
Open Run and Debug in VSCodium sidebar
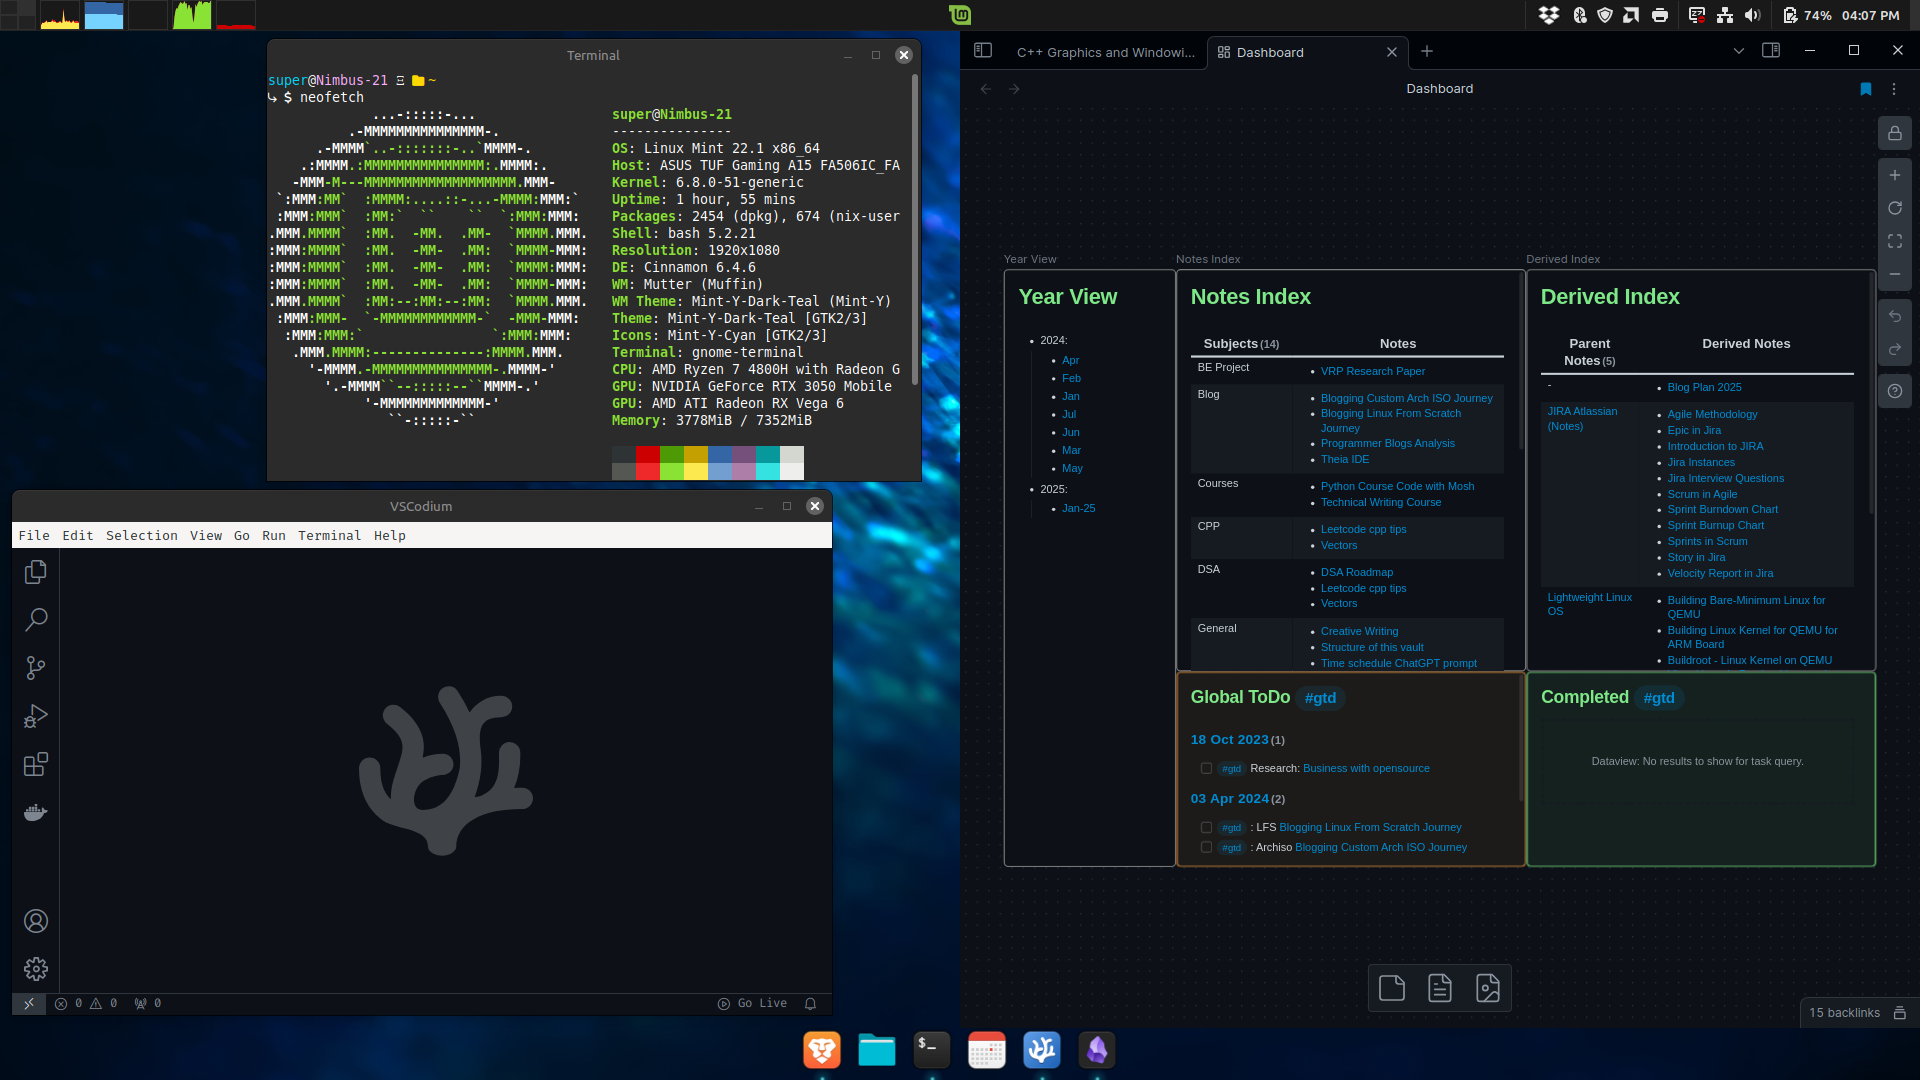36,715
